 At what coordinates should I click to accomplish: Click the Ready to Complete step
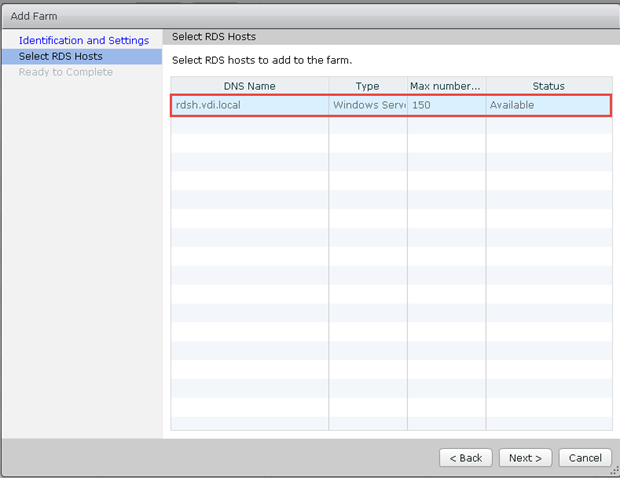[66, 72]
